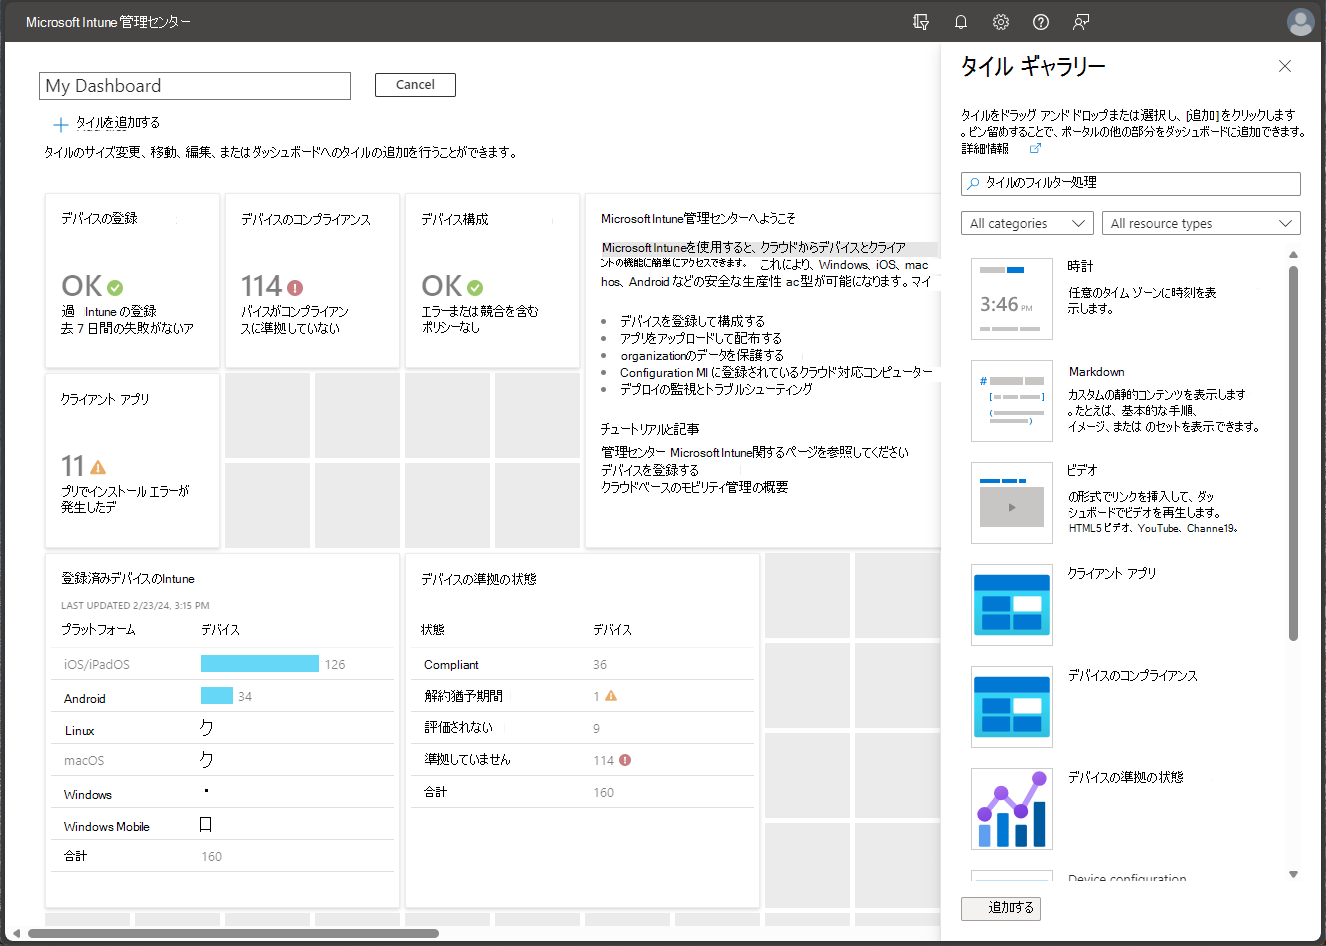Click the plus icon for タイルを追加する

tap(61, 125)
